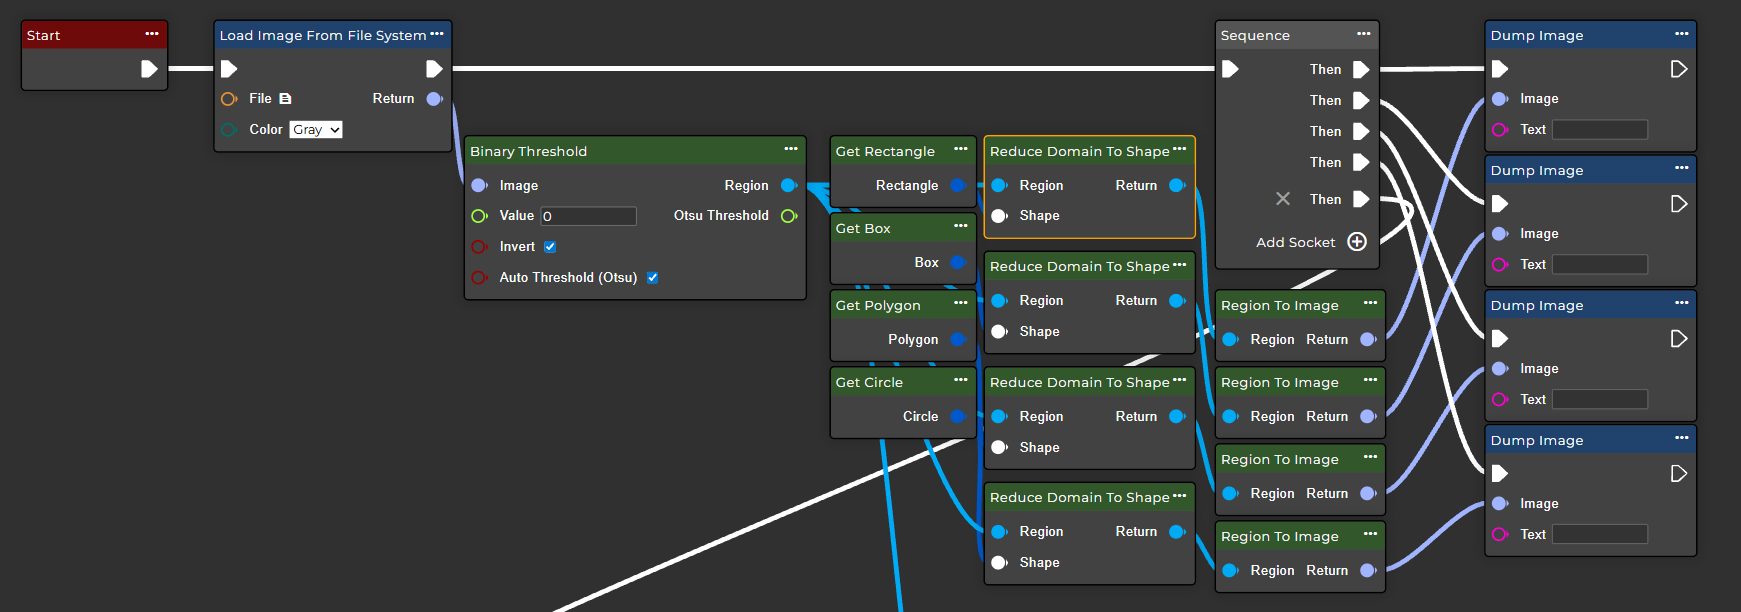Open the Get Polygon node options menu
The image size is (1741, 612).
click(x=961, y=303)
